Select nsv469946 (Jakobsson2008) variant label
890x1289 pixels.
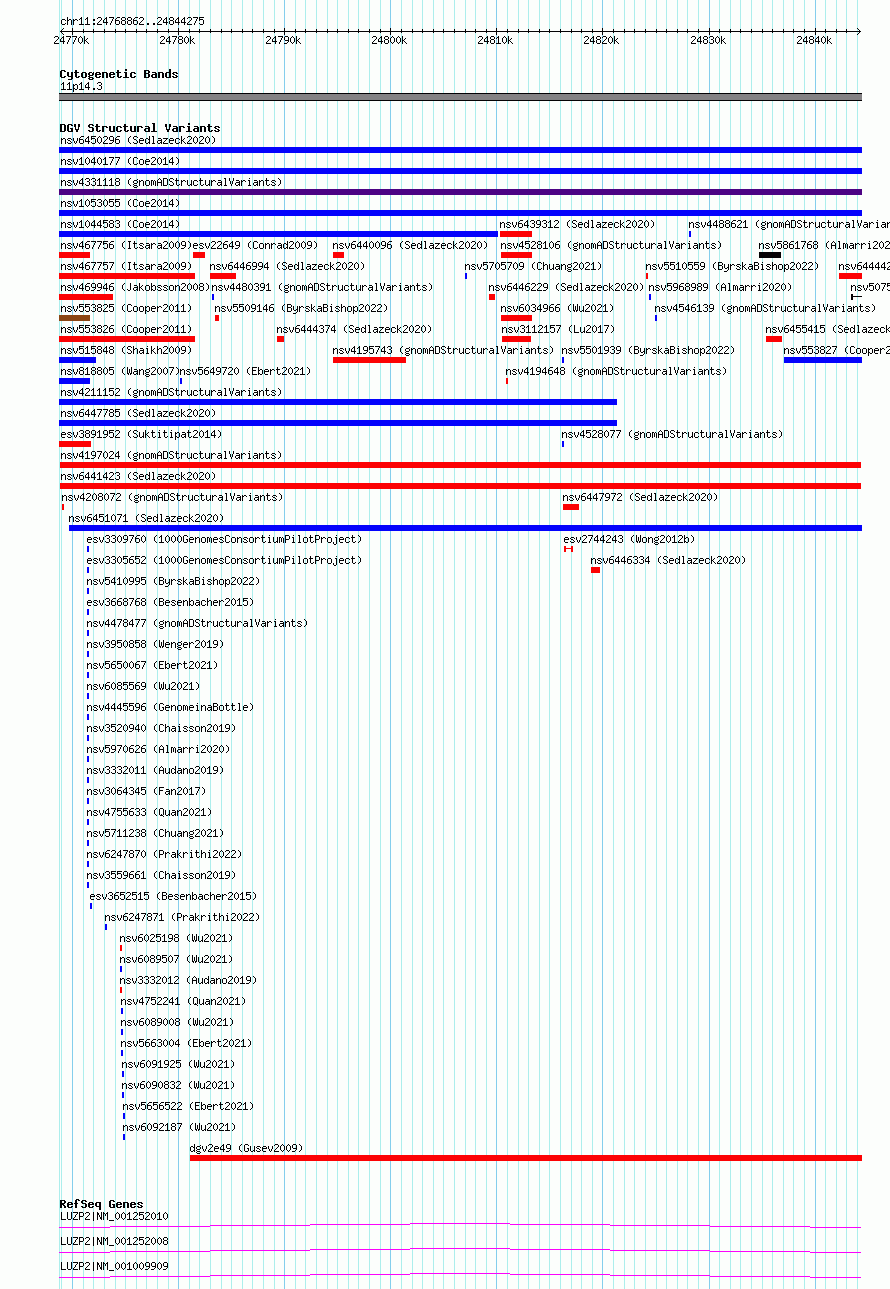[x=134, y=287]
